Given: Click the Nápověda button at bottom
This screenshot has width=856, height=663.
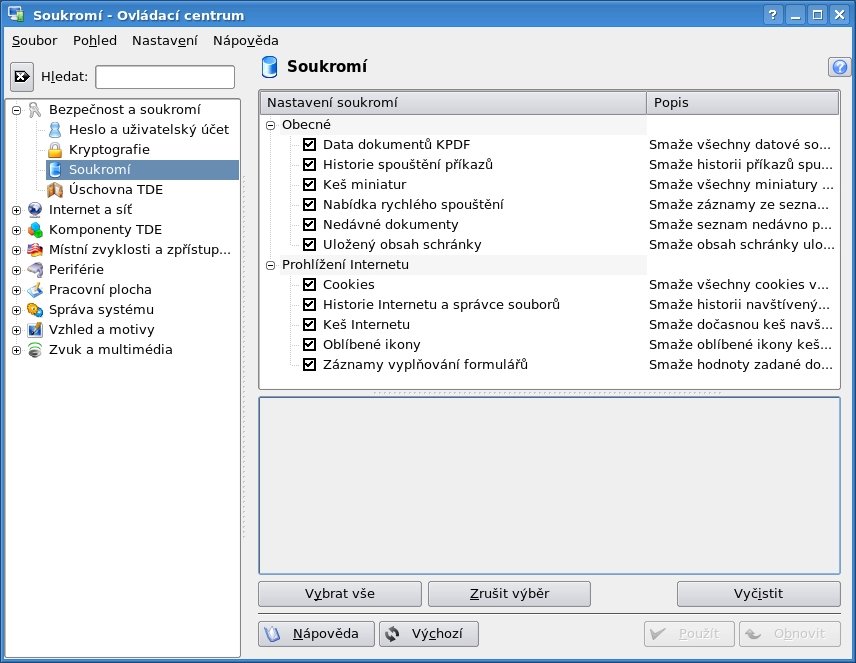Looking at the screenshot, I should coord(316,634).
